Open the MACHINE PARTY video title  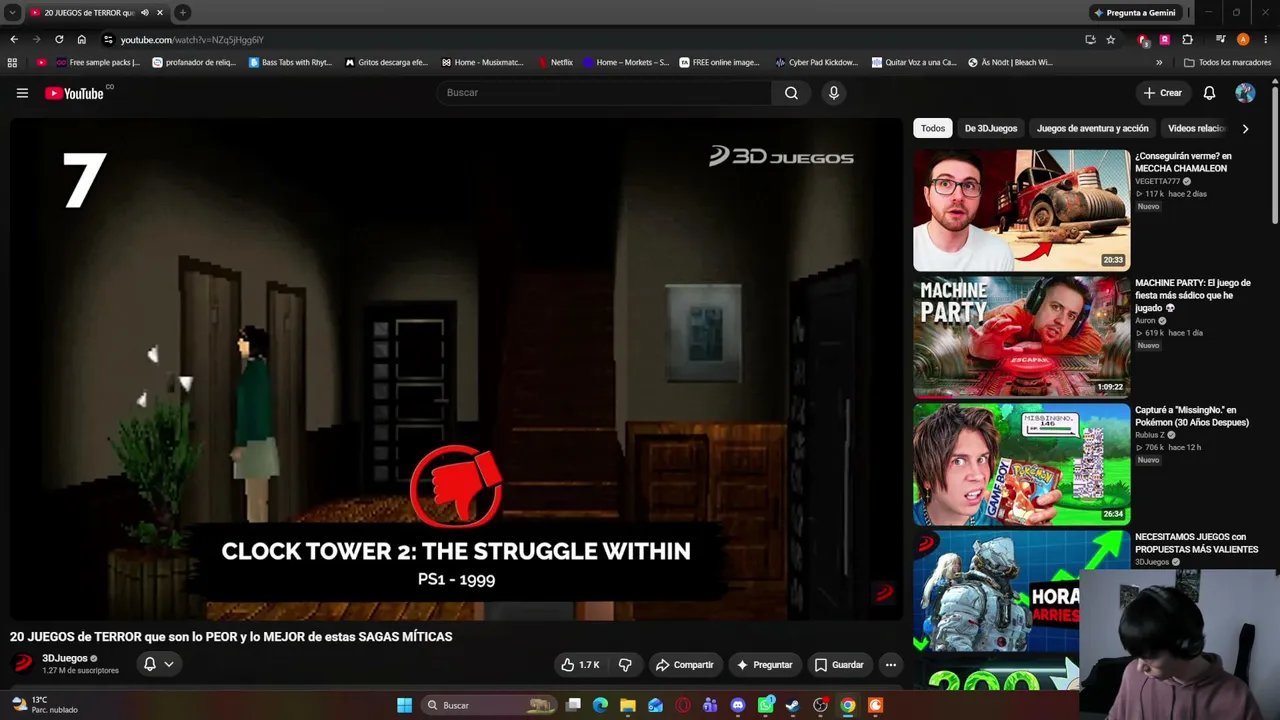tap(1192, 295)
